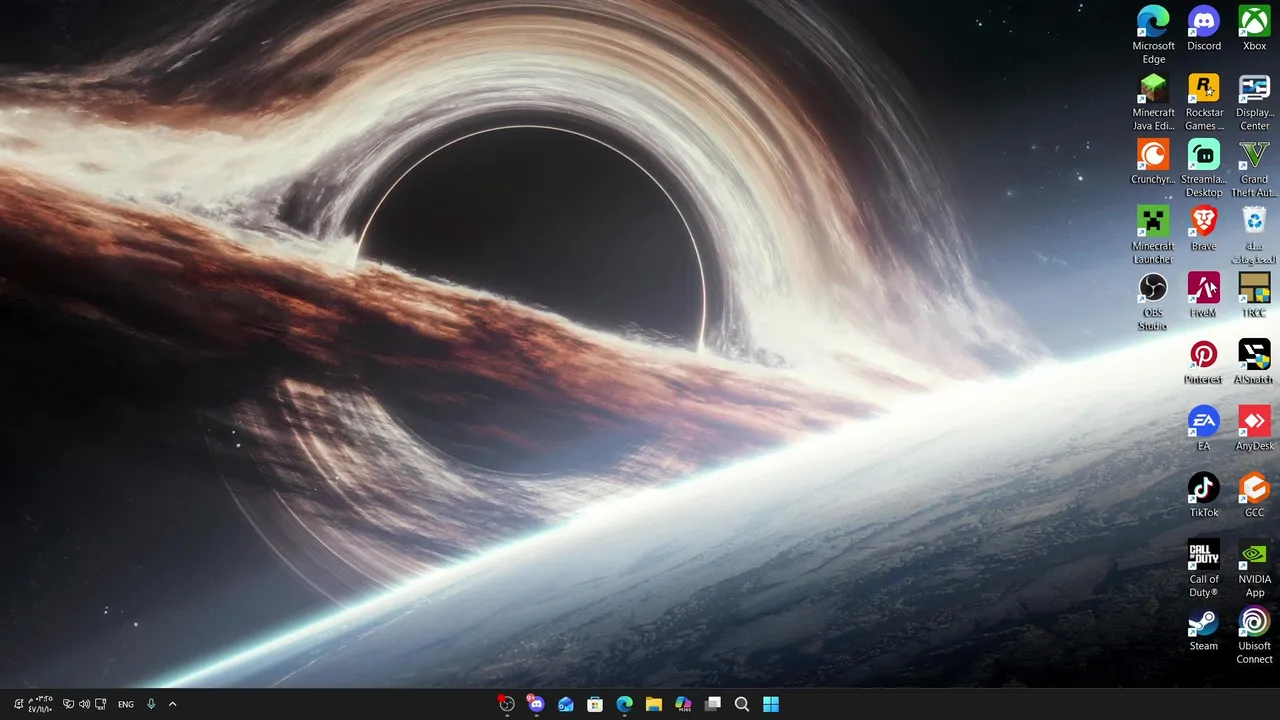Switch to the taskbar app with red recording dot
The height and width of the screenshot is (720, 1280).
(x=507, y=704)
